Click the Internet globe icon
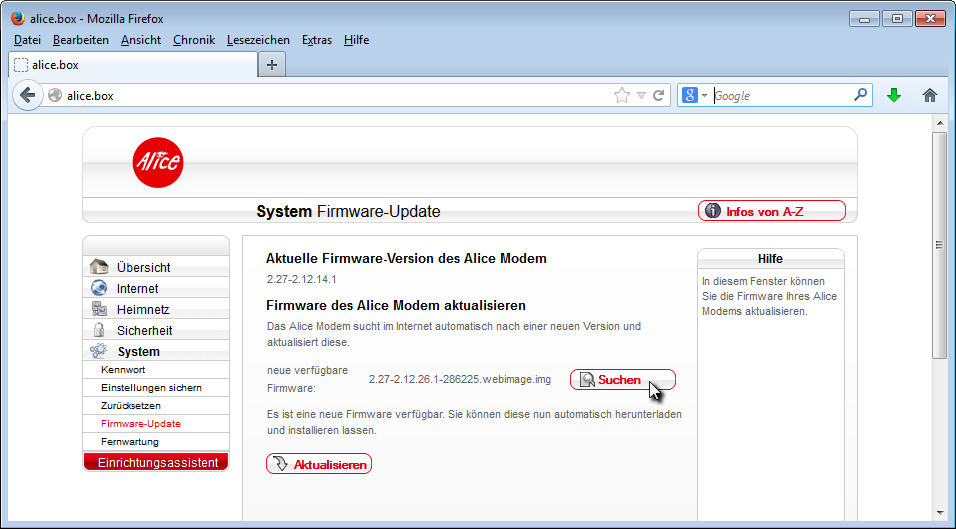This screenshot has height=529, width=956. pyautogui.click(x=99, y=288)
